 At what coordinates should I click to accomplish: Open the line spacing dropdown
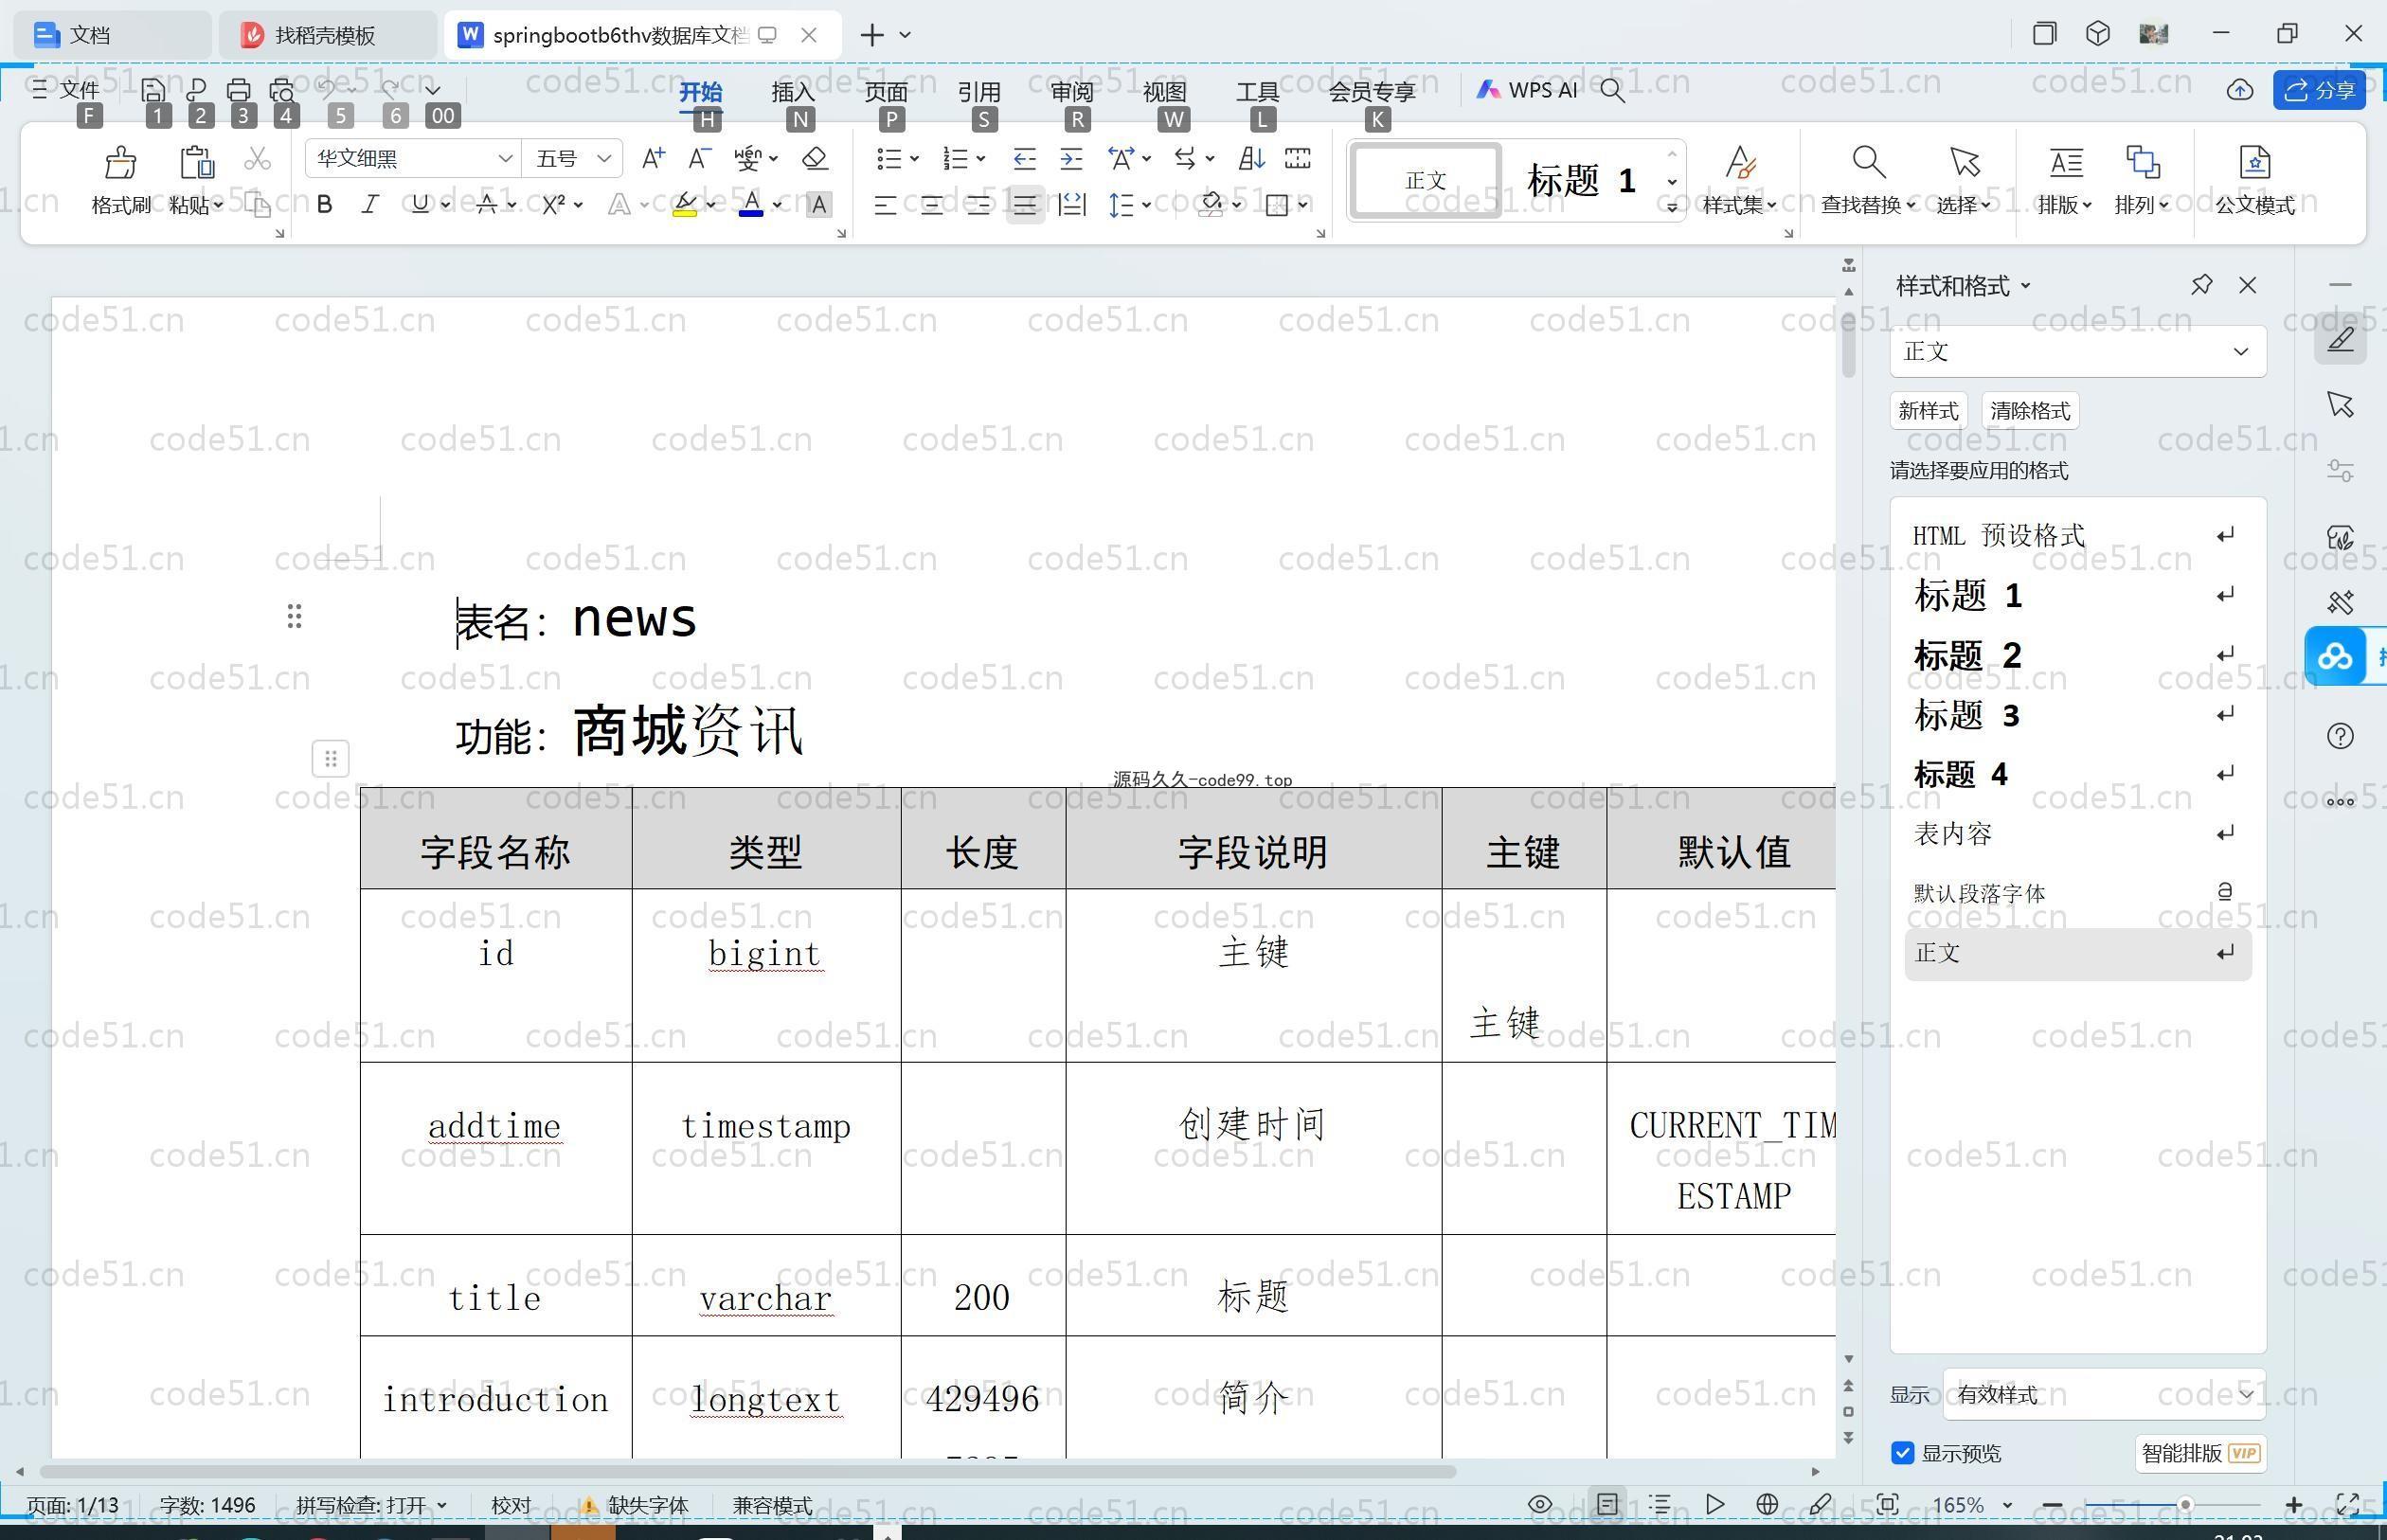(x=1146, y=205)
